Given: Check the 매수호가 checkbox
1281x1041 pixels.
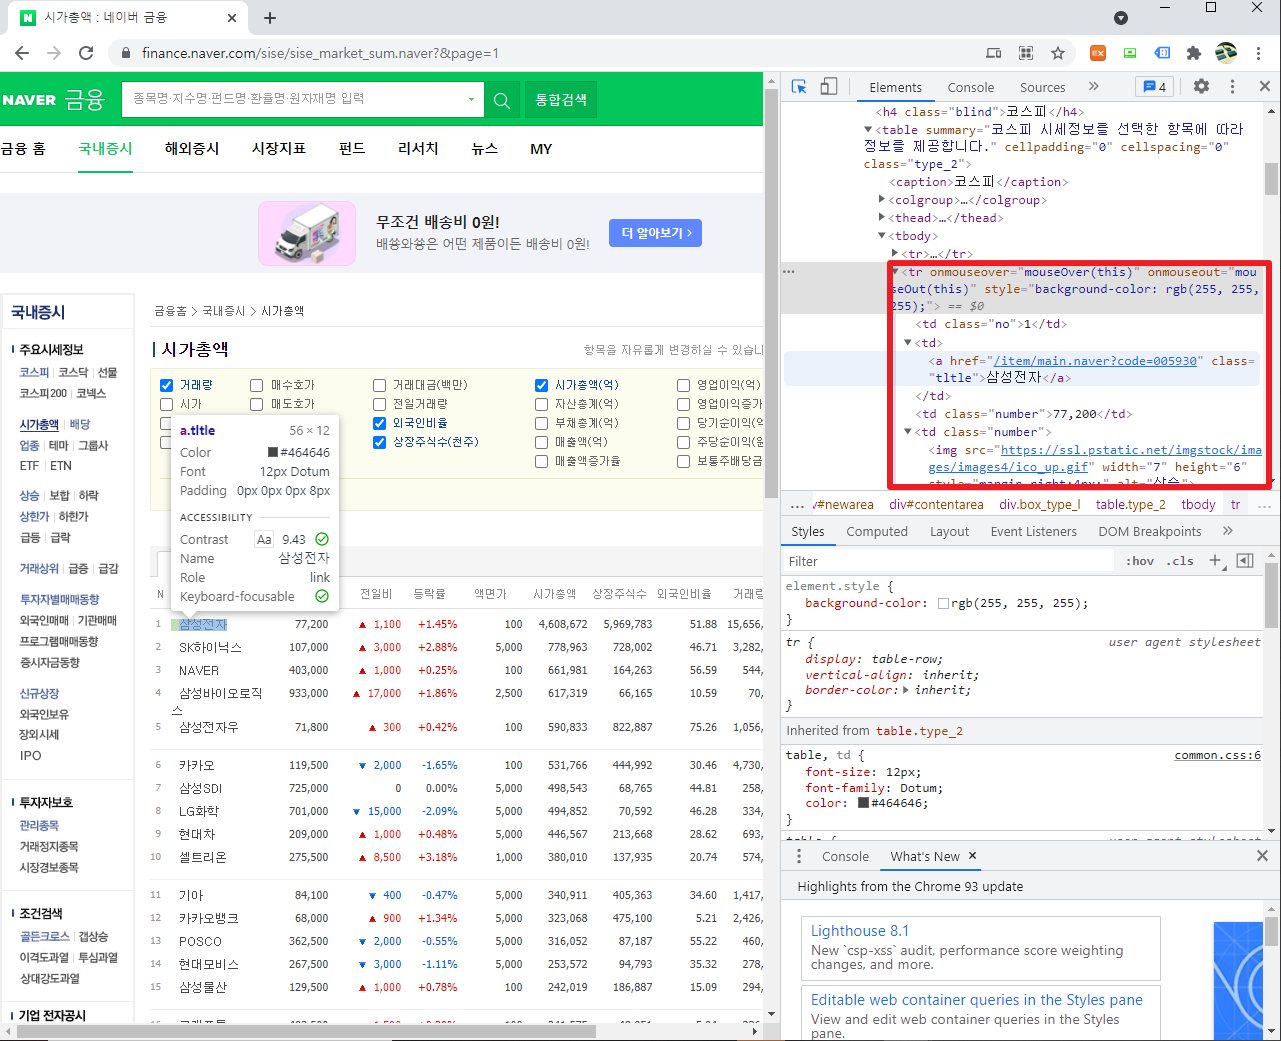Looking at the screenshot, I should pyautogui.click(x=257, y=385).
